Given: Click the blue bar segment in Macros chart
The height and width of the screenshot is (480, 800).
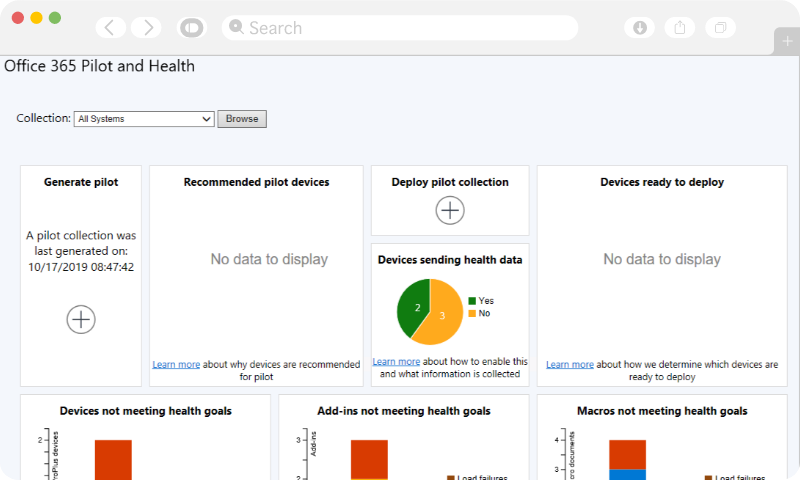Looking at the screenshot, I should (628, 474).
